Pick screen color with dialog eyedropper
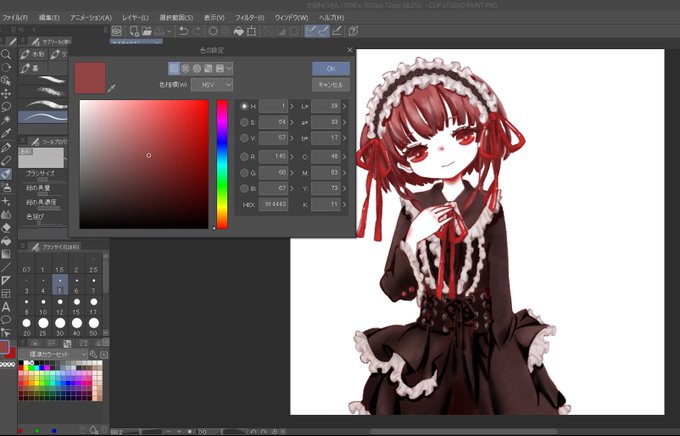 point(111,89)
